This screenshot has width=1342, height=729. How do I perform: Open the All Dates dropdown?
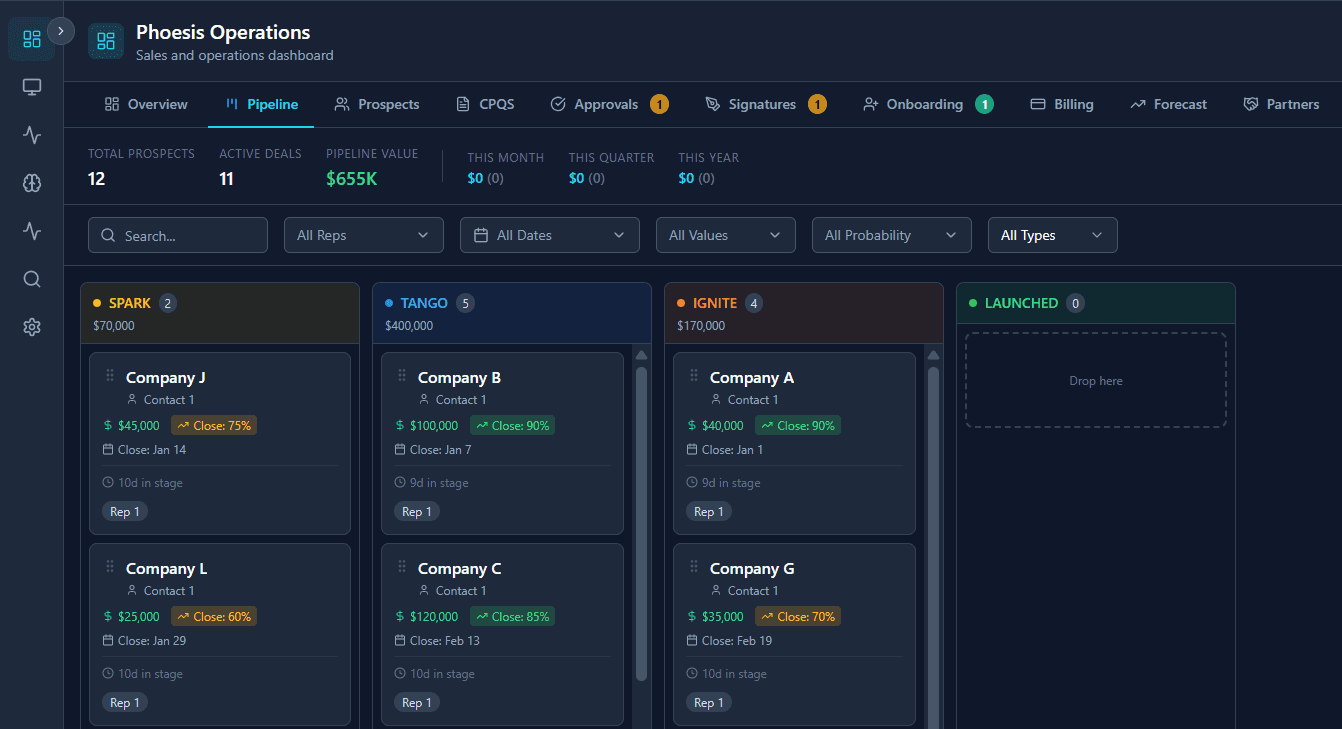pyautogui.click(x=550, y=235)
